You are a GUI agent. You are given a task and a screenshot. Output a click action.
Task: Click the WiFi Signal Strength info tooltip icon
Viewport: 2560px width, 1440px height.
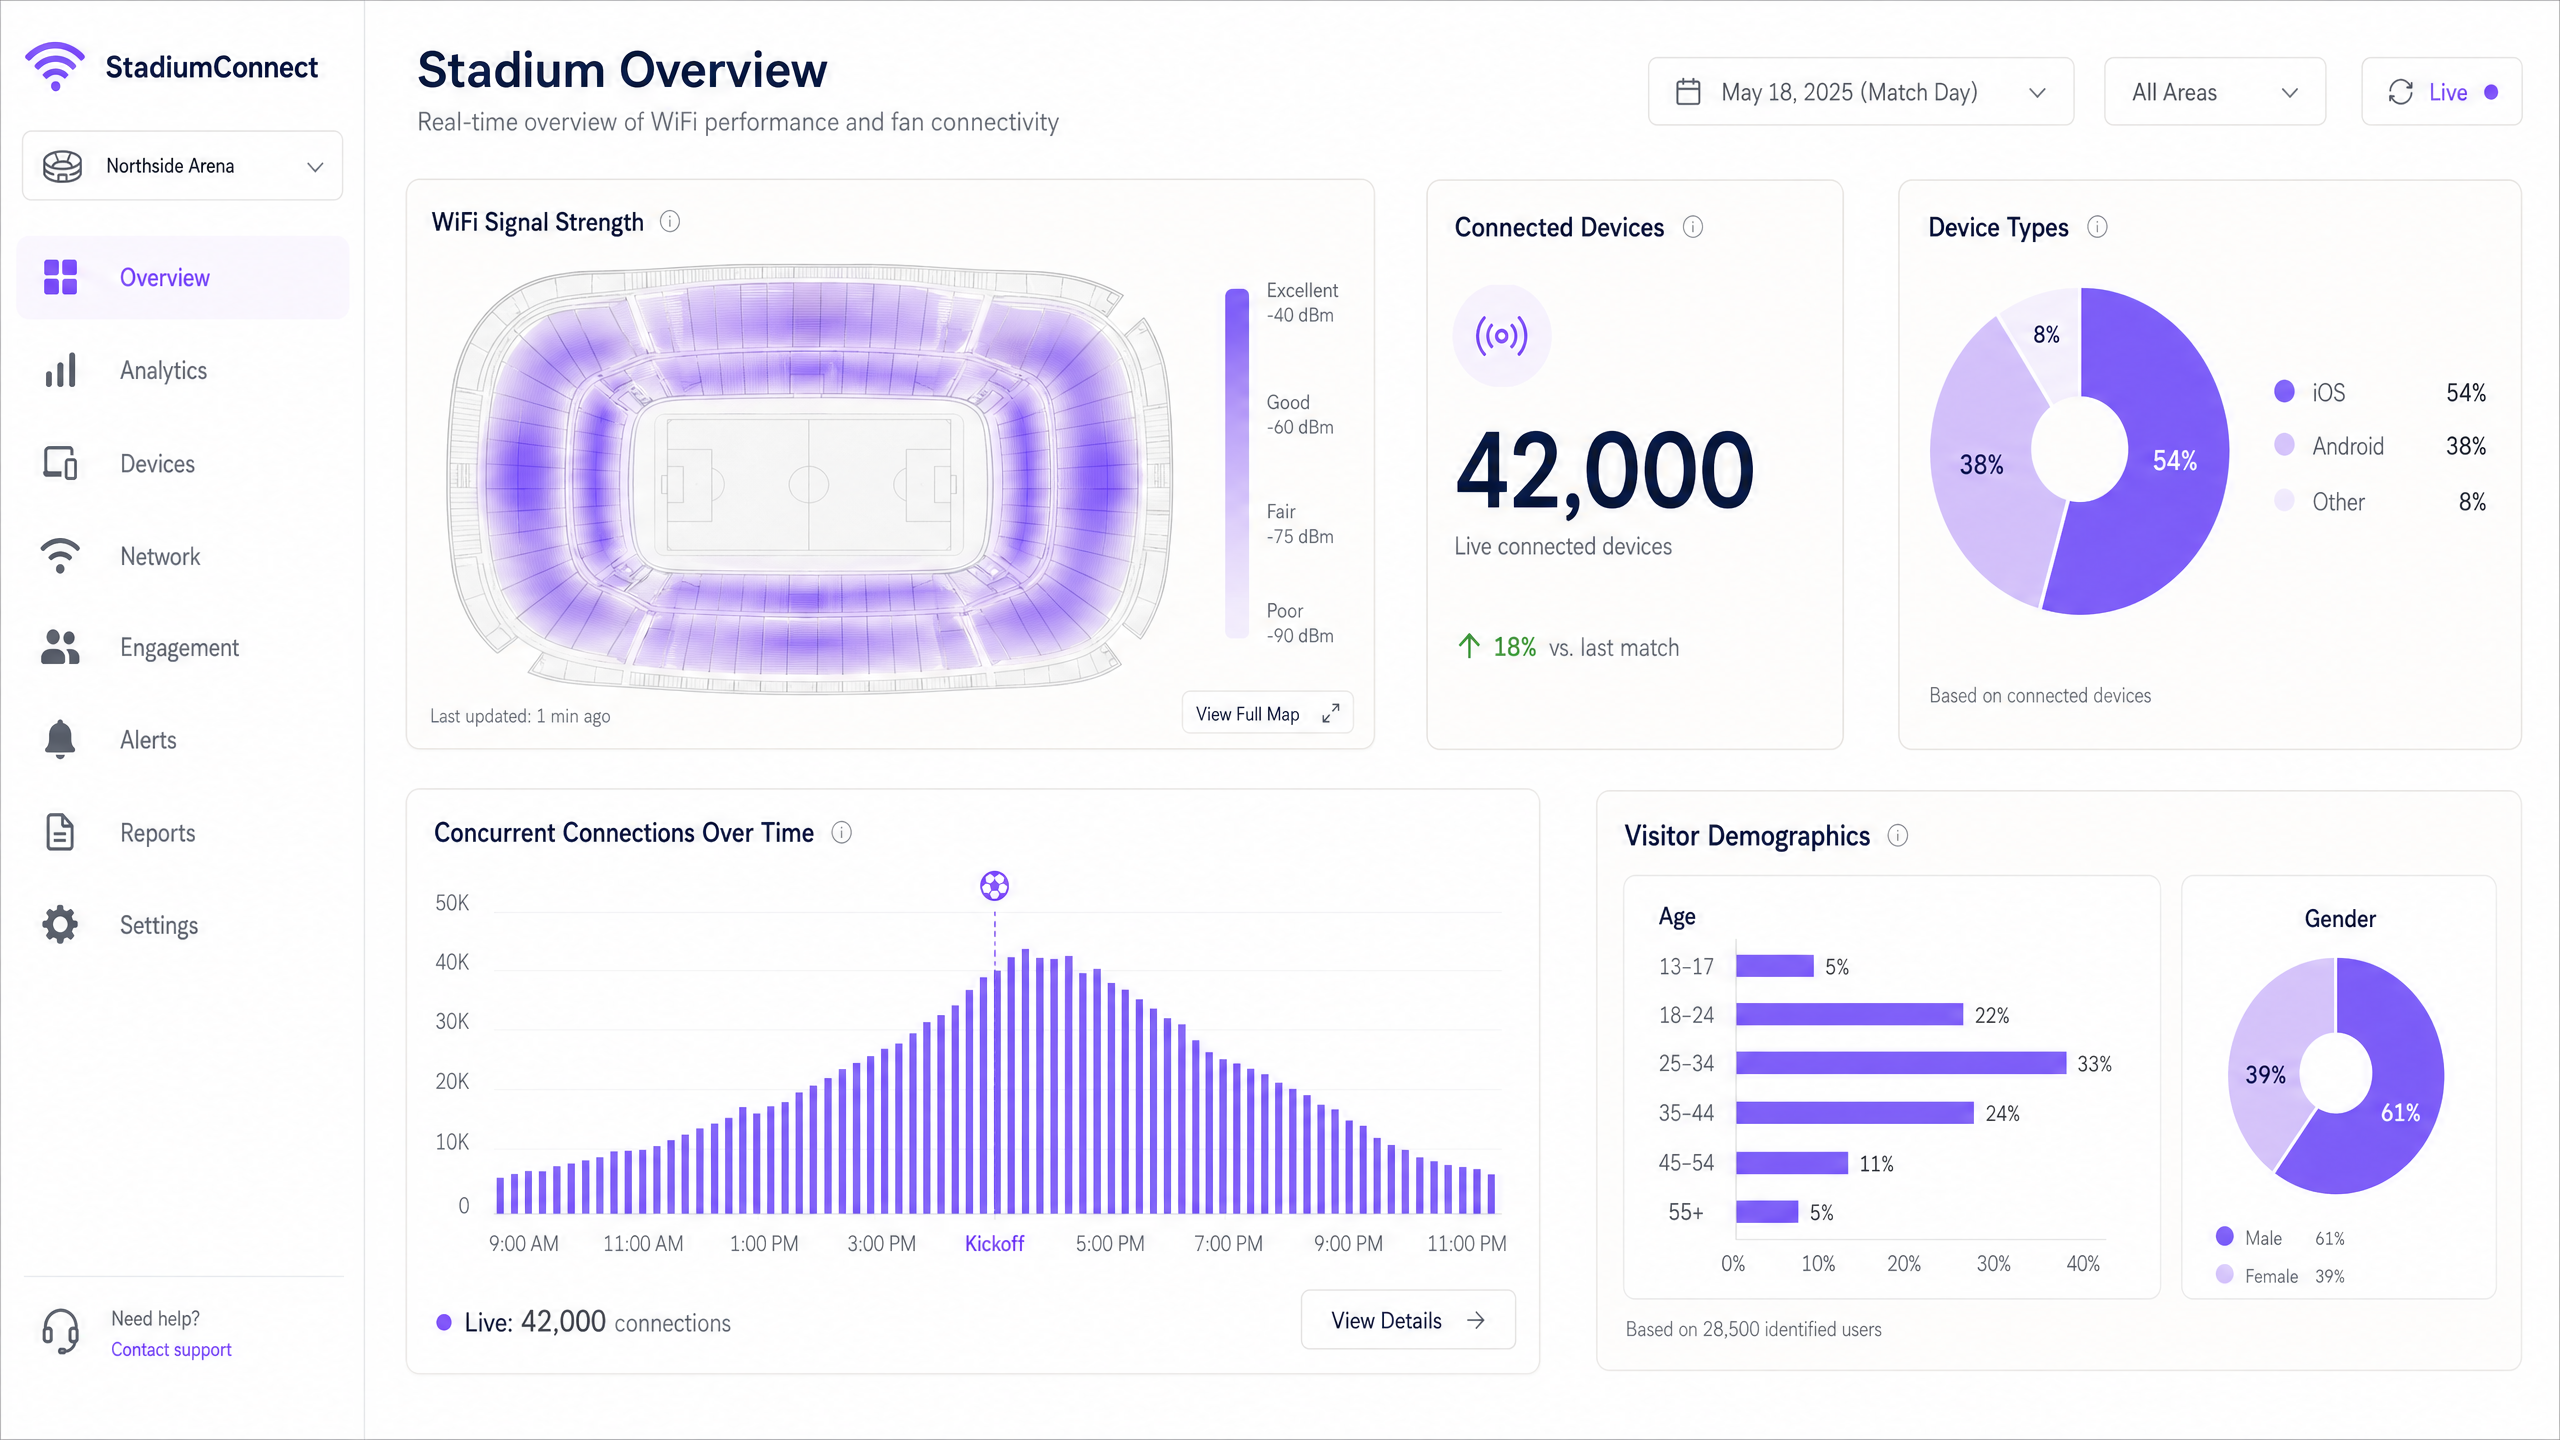tap(669, 222)
